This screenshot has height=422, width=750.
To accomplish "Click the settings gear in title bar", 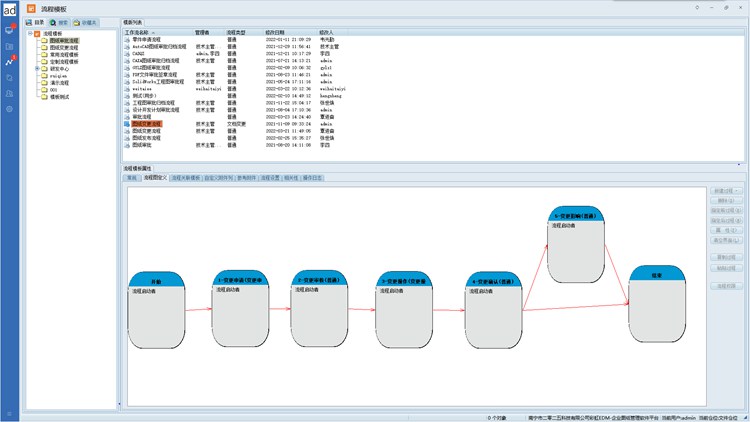I will point(696,7).
